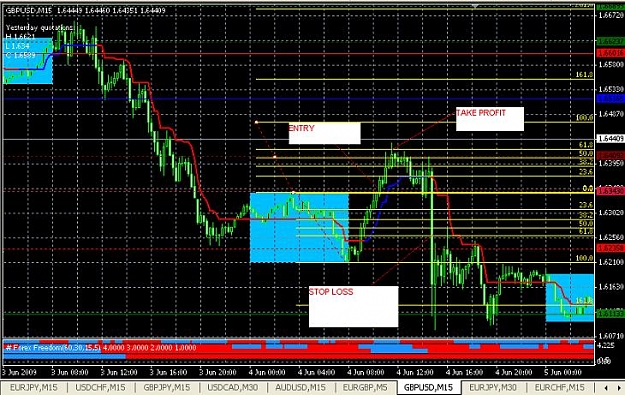Click the 1.64870 price scale value
625x395 pixels.
click(611, 114)
